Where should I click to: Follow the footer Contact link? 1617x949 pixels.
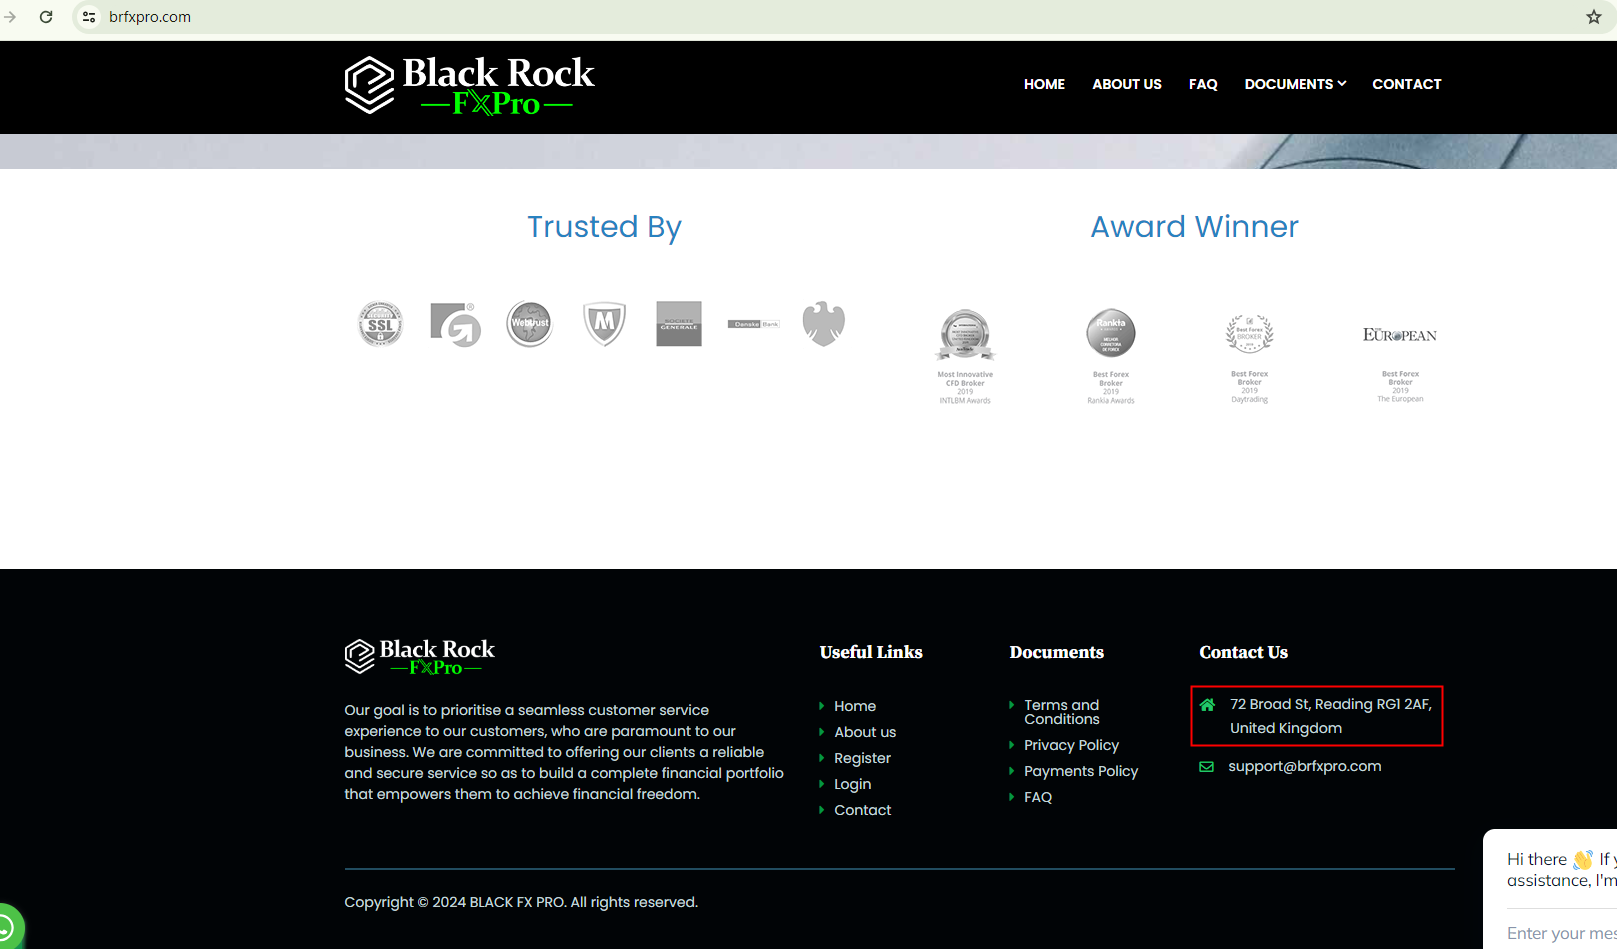coord(863,810)
